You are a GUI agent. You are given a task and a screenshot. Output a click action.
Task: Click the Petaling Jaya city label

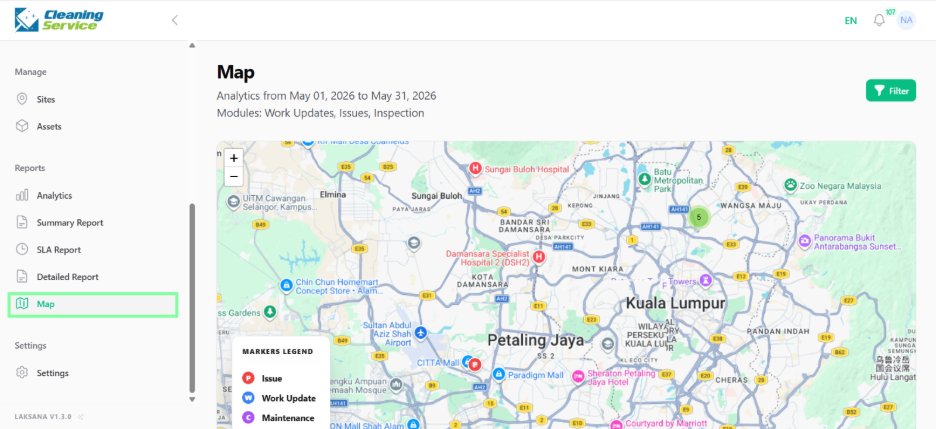click(x=535, y=341)
